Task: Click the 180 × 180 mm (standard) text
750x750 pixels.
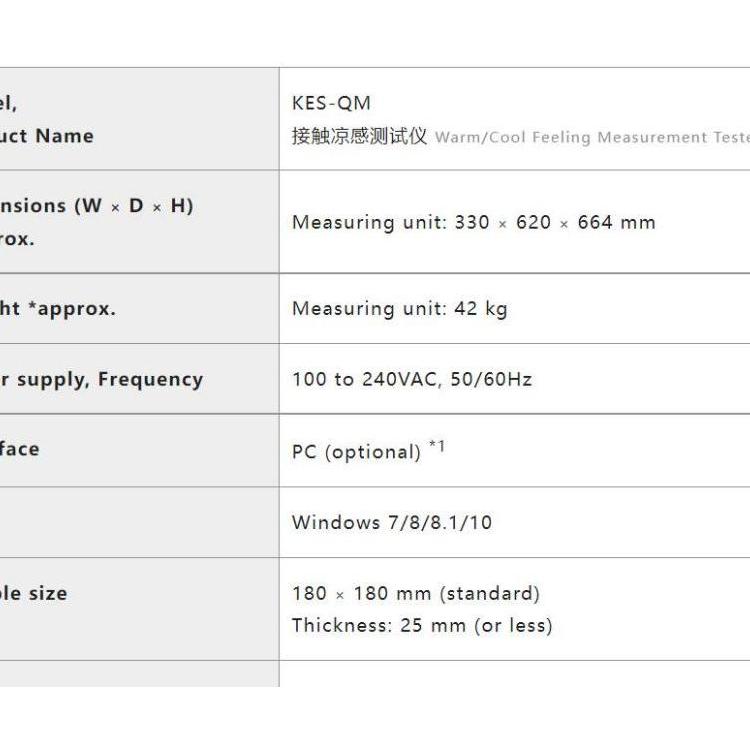Action: [x=416, y=594]
